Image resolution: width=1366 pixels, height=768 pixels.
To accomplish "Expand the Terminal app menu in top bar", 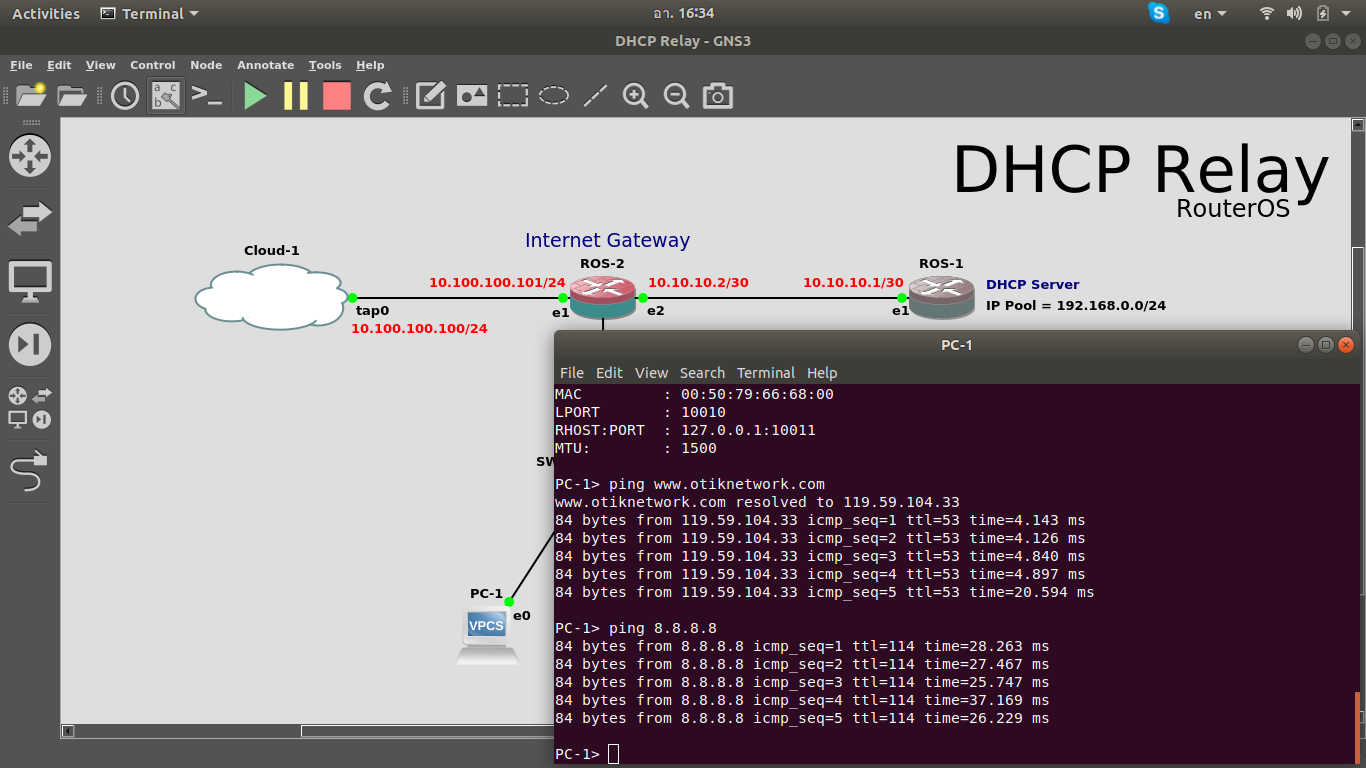I will tap(149, 14).
